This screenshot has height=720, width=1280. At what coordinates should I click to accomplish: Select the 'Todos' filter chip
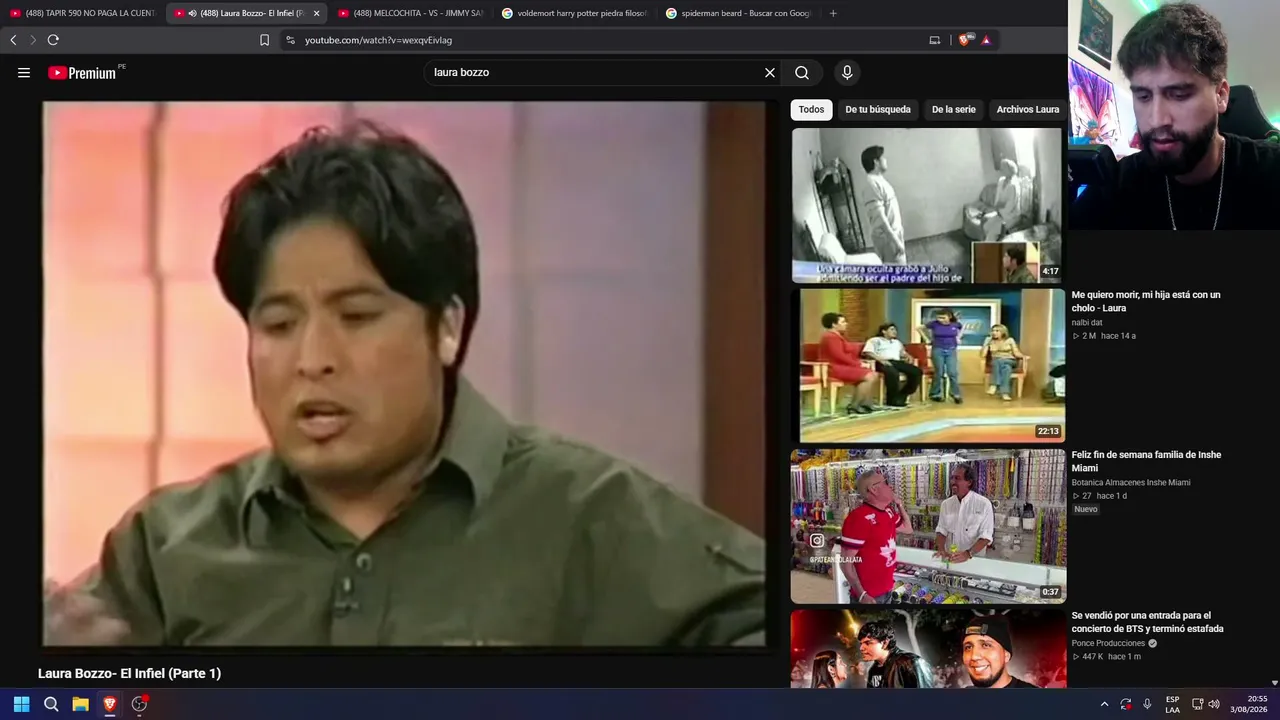tap(812, 109)
